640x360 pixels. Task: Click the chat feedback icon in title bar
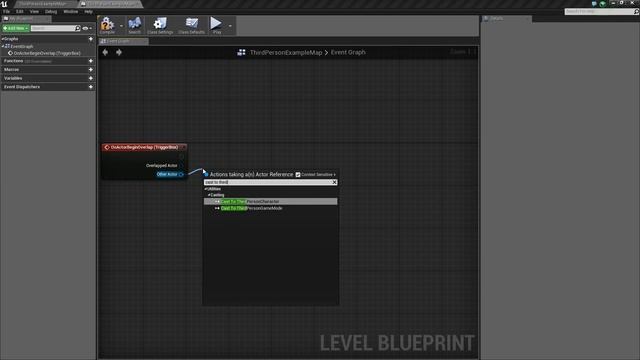[x=594, y=4]
